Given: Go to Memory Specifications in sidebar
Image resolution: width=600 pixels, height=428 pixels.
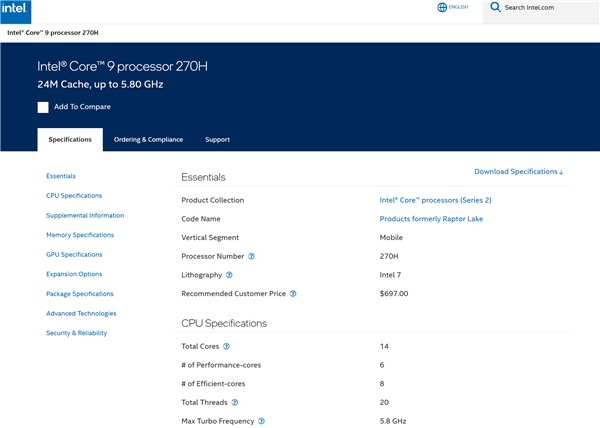Looking at the screenshot, I should coord(80,235).
